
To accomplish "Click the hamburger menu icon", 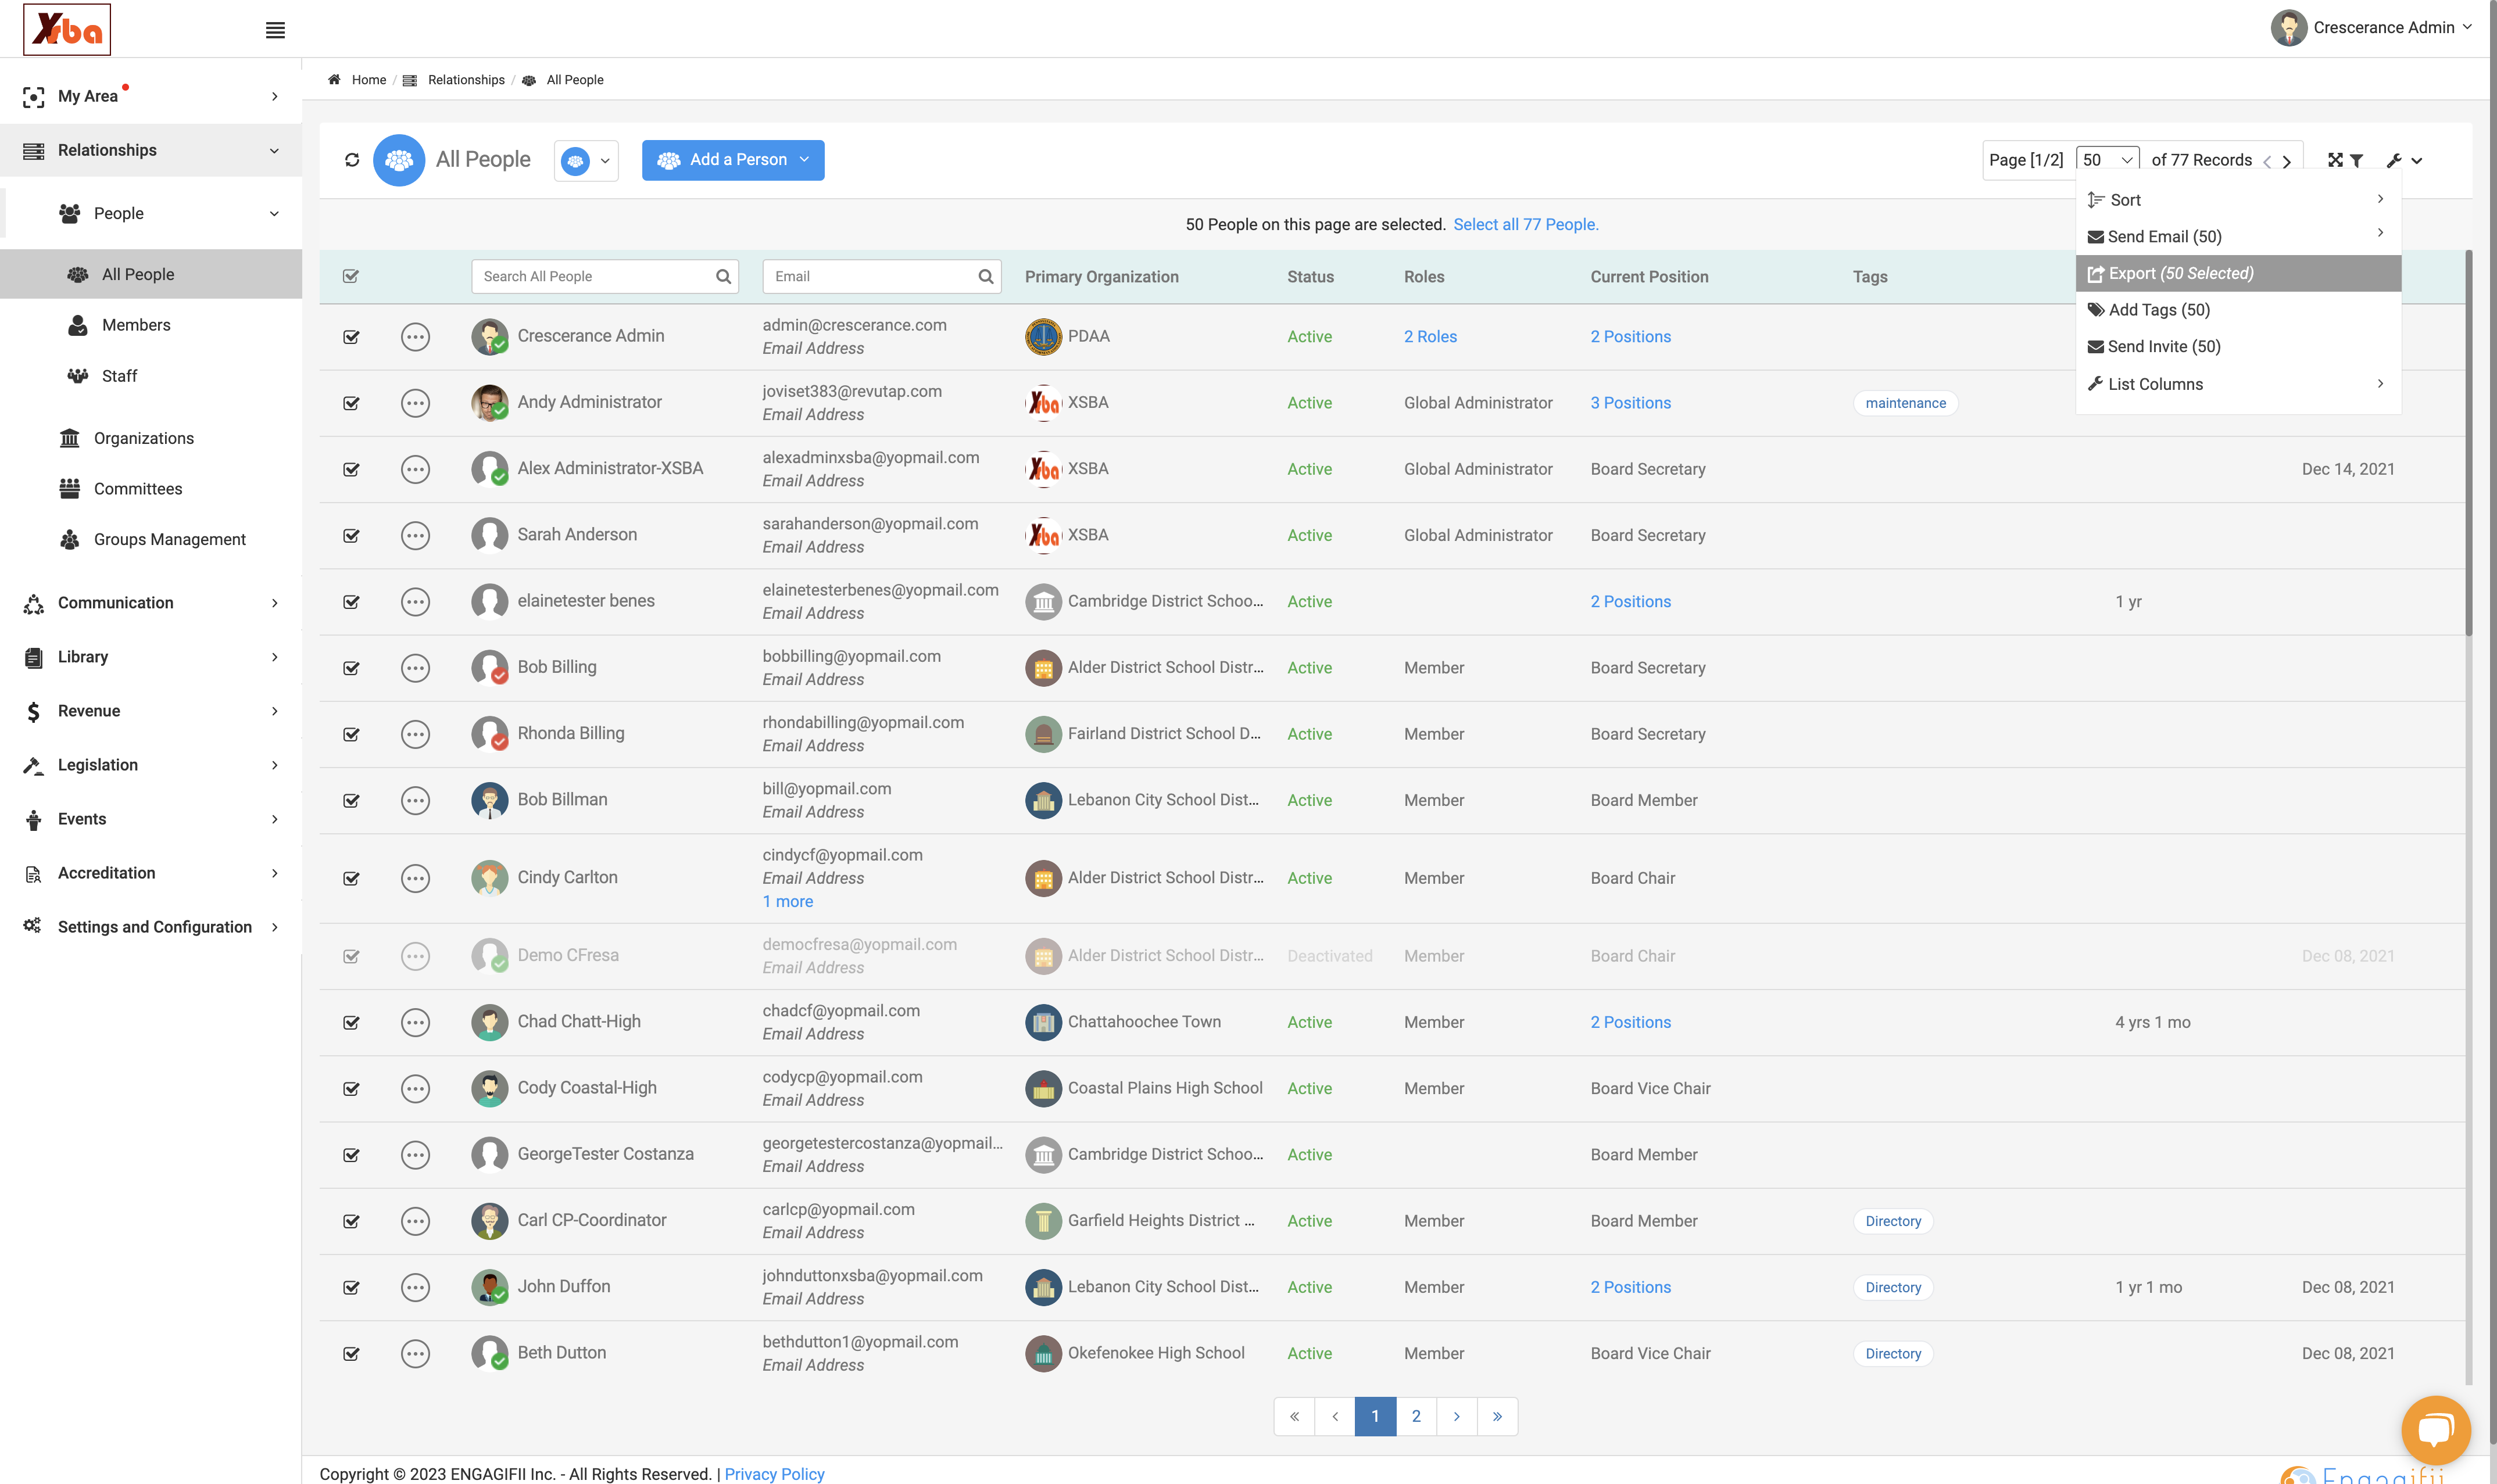I will point(275,30).
